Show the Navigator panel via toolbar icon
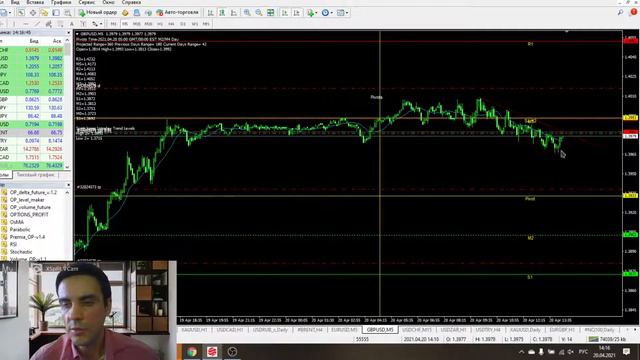 (x=44, y=13)
